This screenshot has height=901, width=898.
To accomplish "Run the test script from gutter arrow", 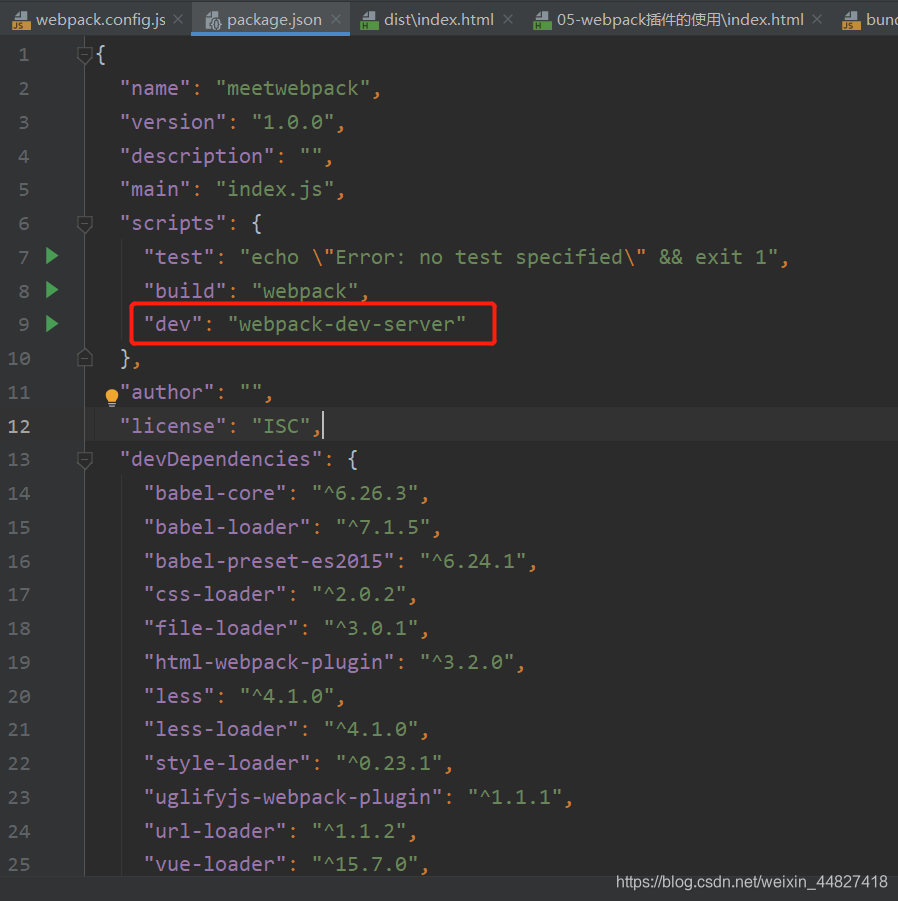I will [x=52, y=256].
